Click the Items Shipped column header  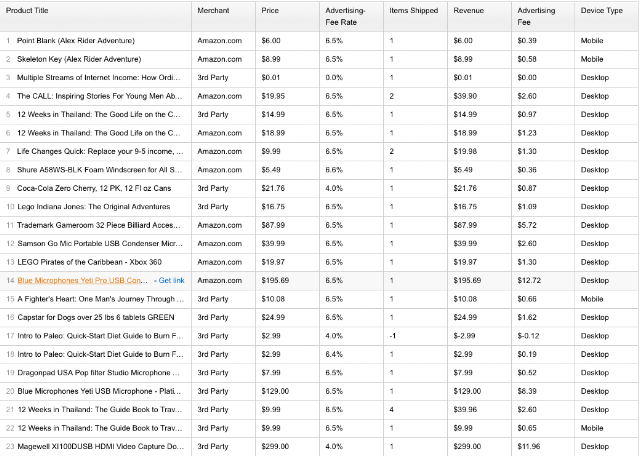point(413,11)
